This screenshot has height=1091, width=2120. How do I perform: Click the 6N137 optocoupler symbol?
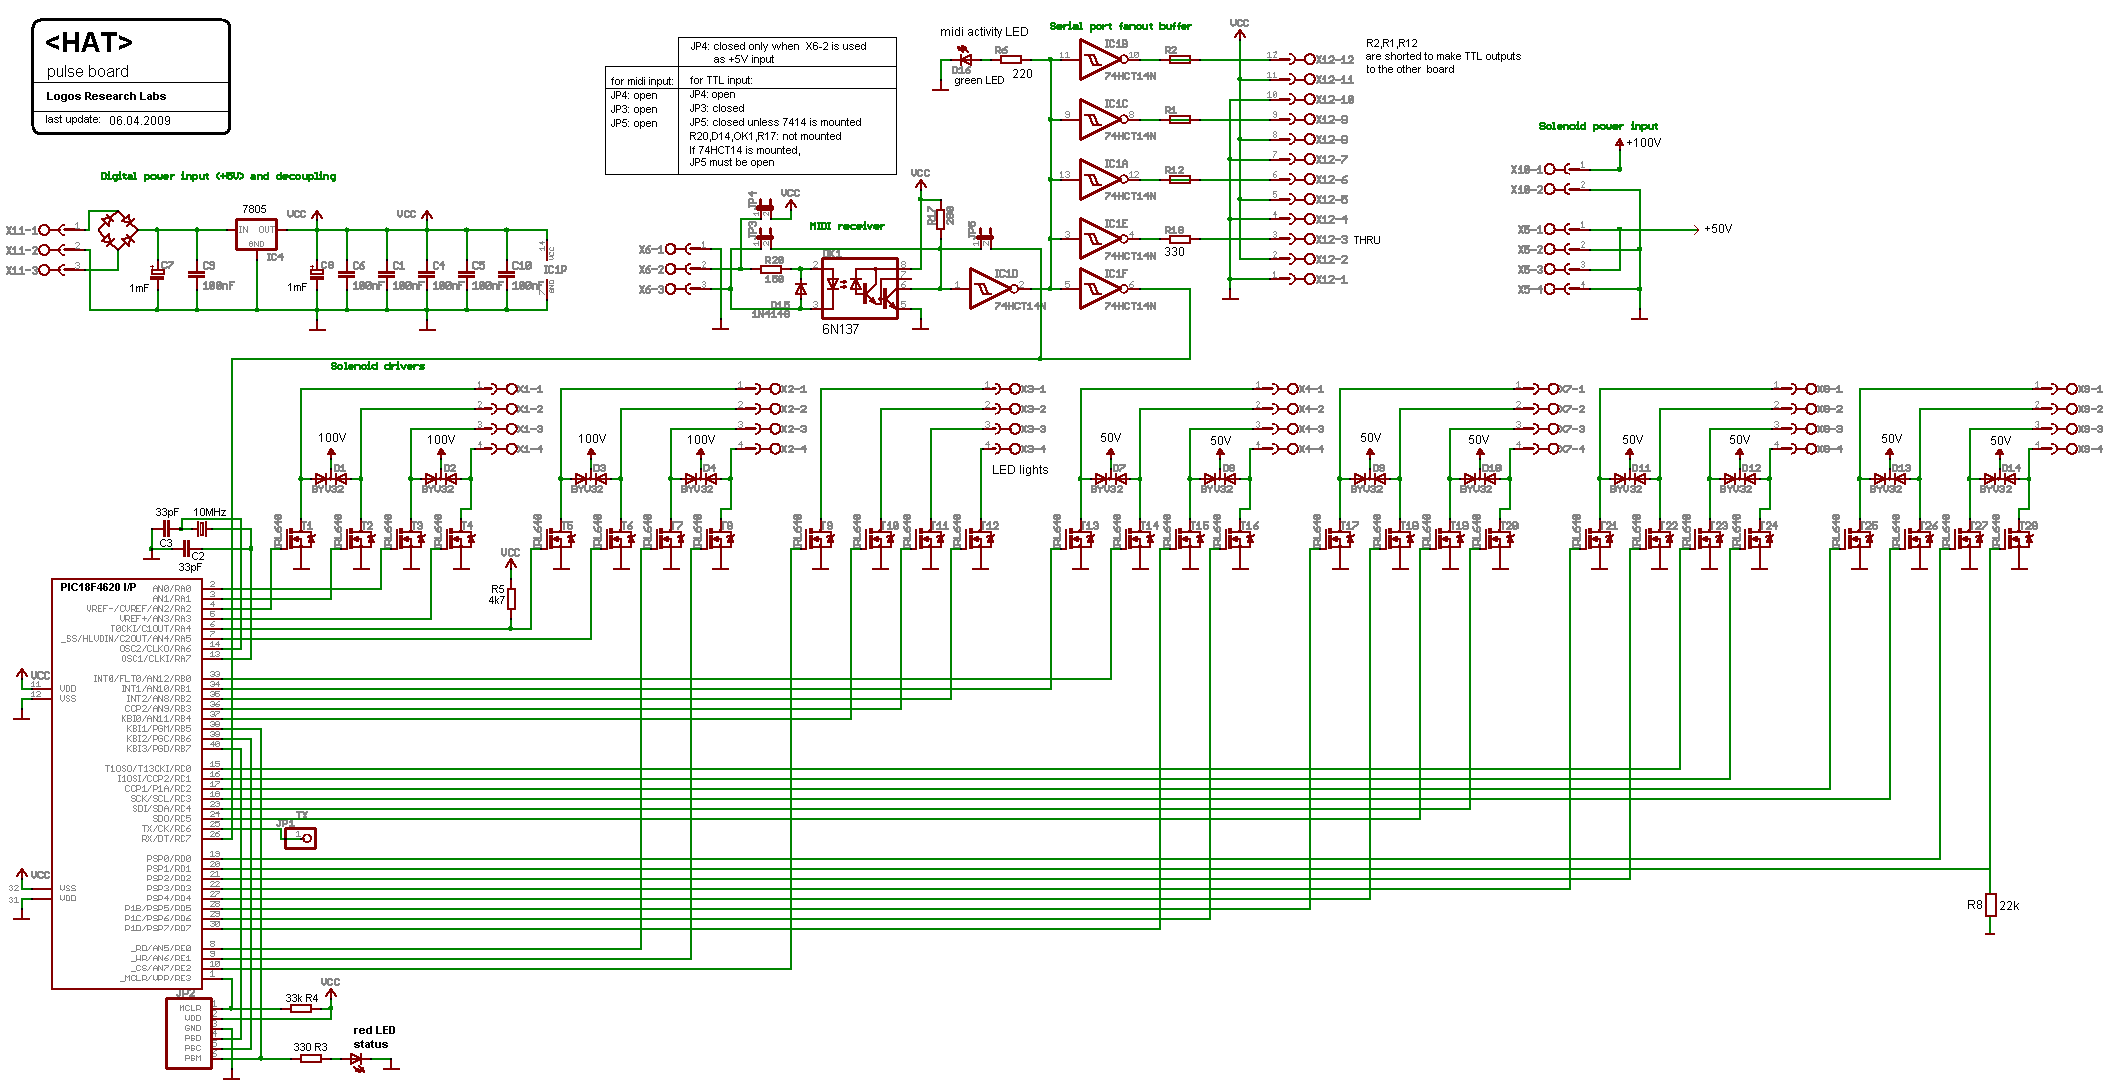[859, 288]
